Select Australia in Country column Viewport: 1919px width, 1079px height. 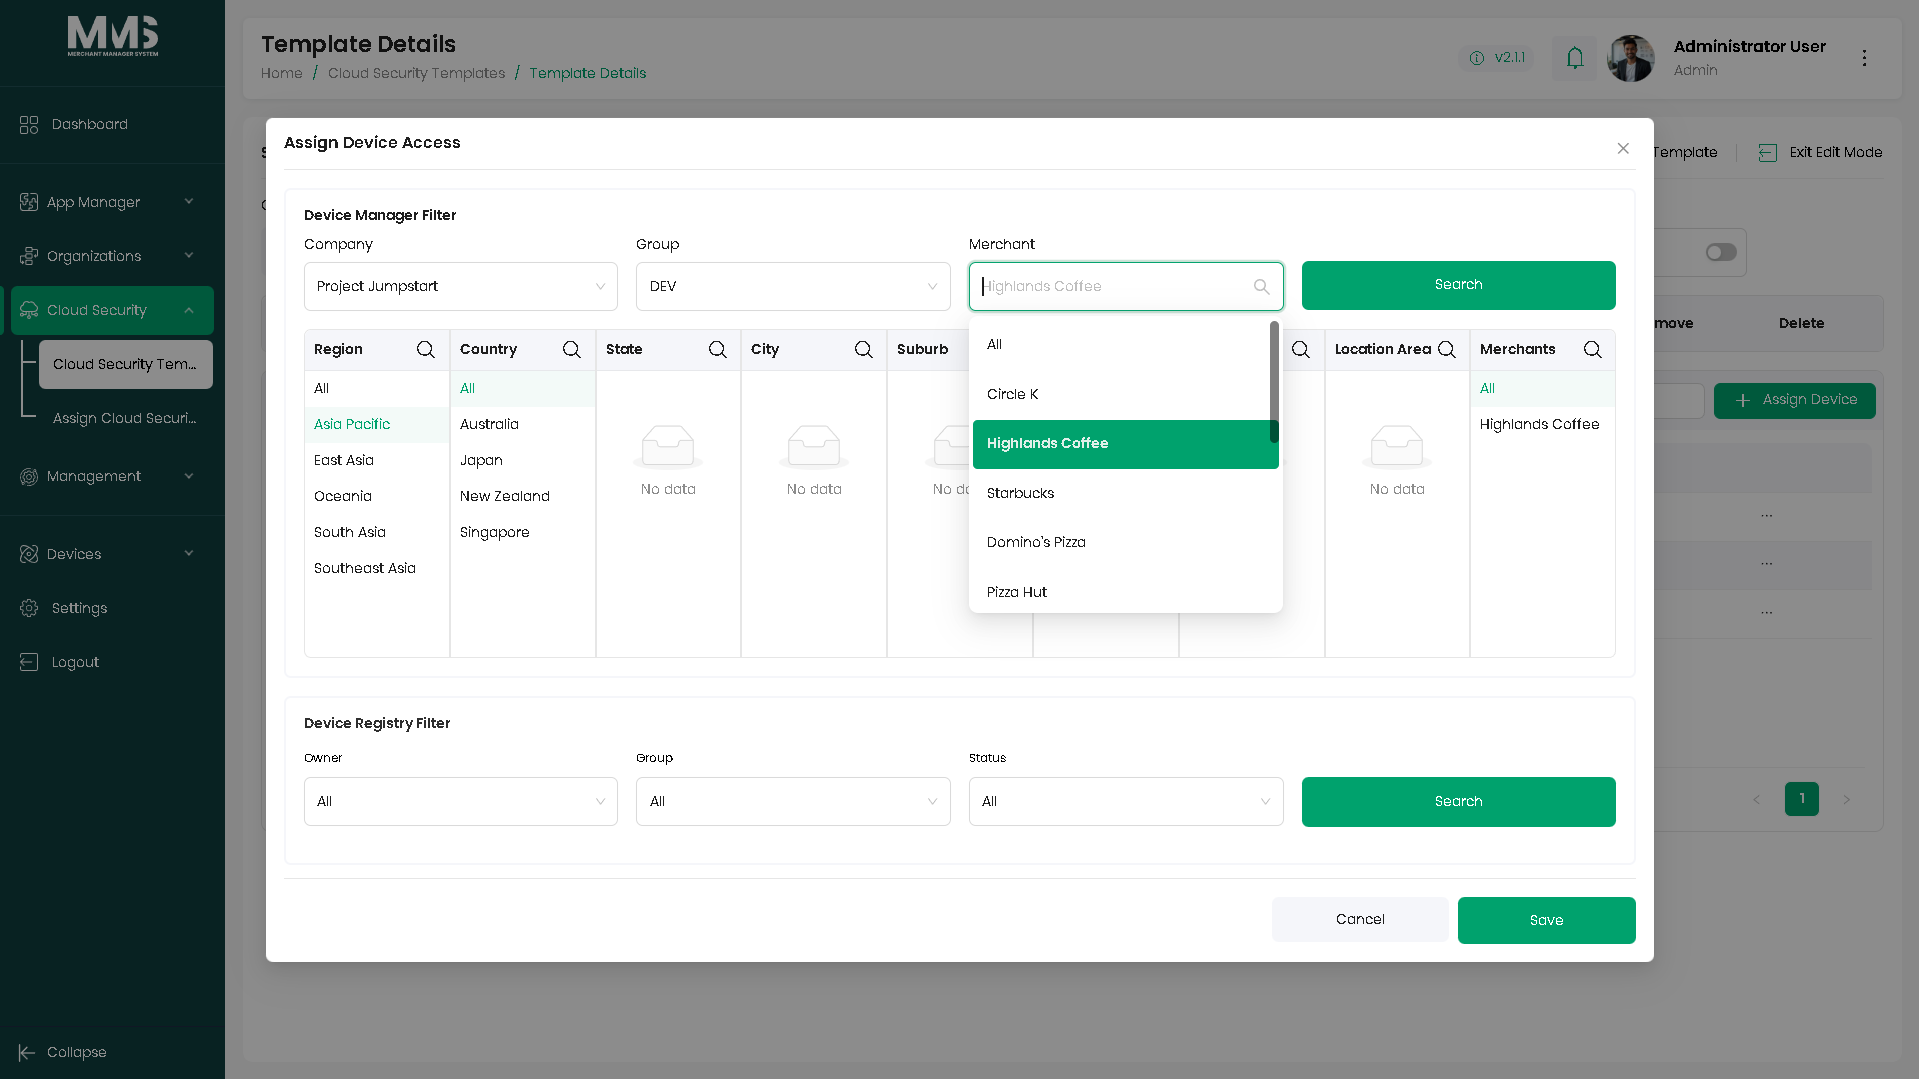pyautogui.click(x=523, y=425)
